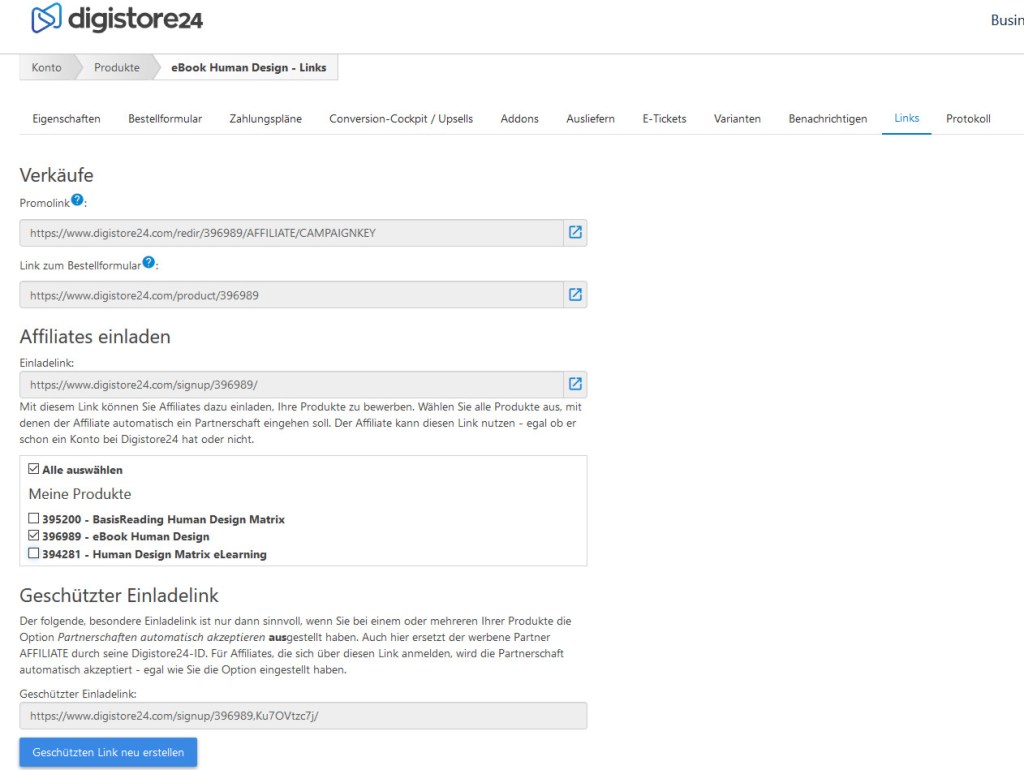This screenshot has width=1024, height=770.
Task: Click help icon beside Link zum Bestellformular
Action: pos(149,262)
